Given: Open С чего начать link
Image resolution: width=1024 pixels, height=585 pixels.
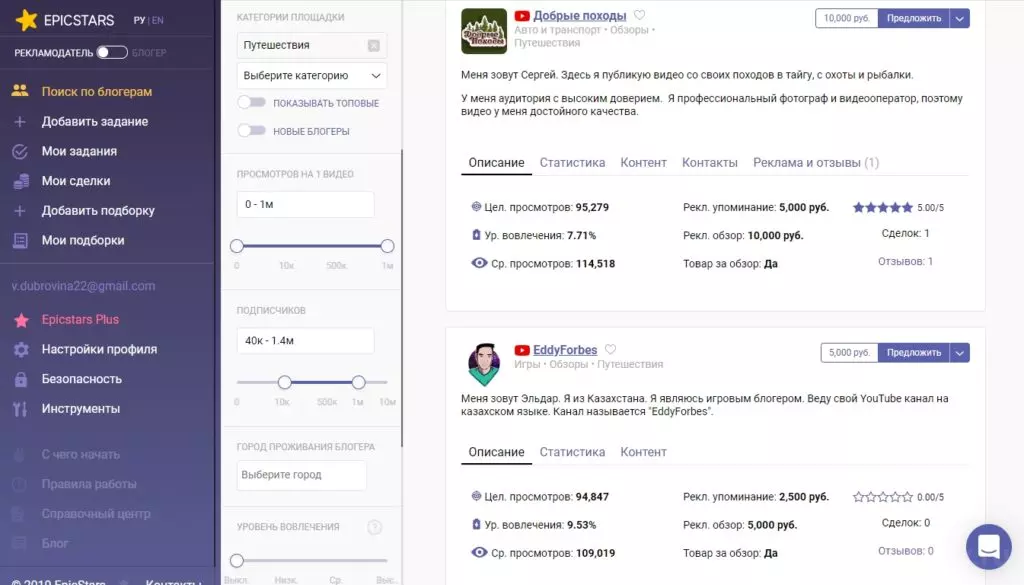Looking at the screenshot, I should click(x=81, y=454).
